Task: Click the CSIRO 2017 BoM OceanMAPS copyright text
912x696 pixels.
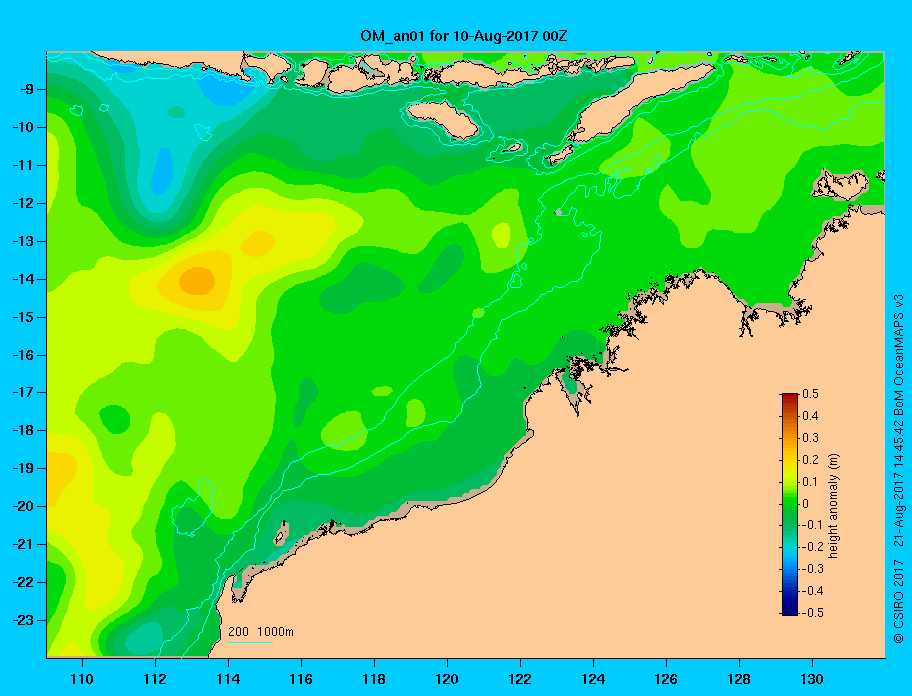Action: point(899,468)
